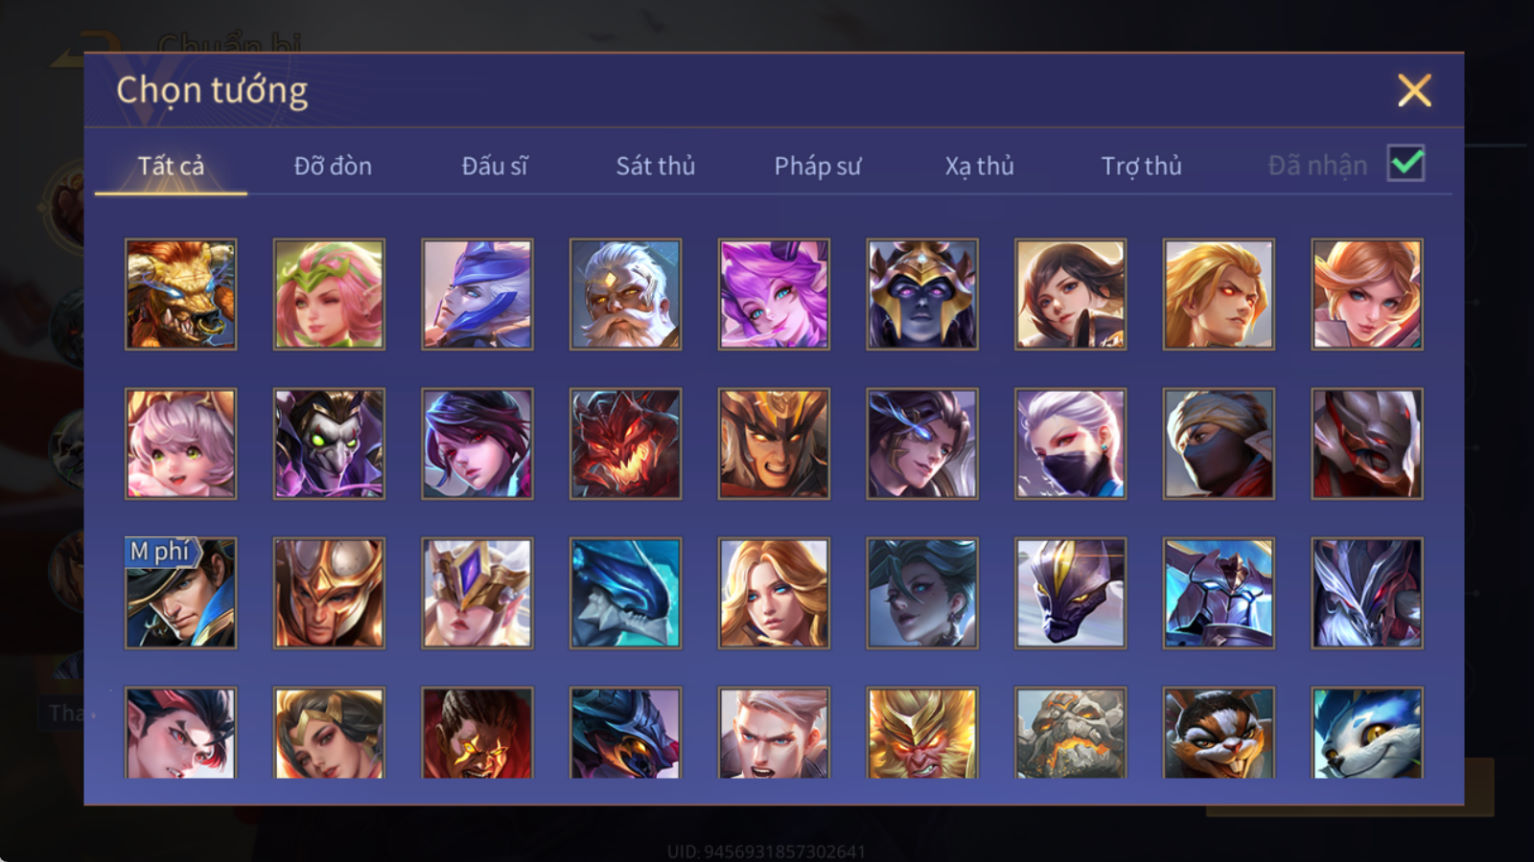This screenshot has height=862, width=1534.
Task: Select the blue shark creature hero
Action: (x=625, y=593)
